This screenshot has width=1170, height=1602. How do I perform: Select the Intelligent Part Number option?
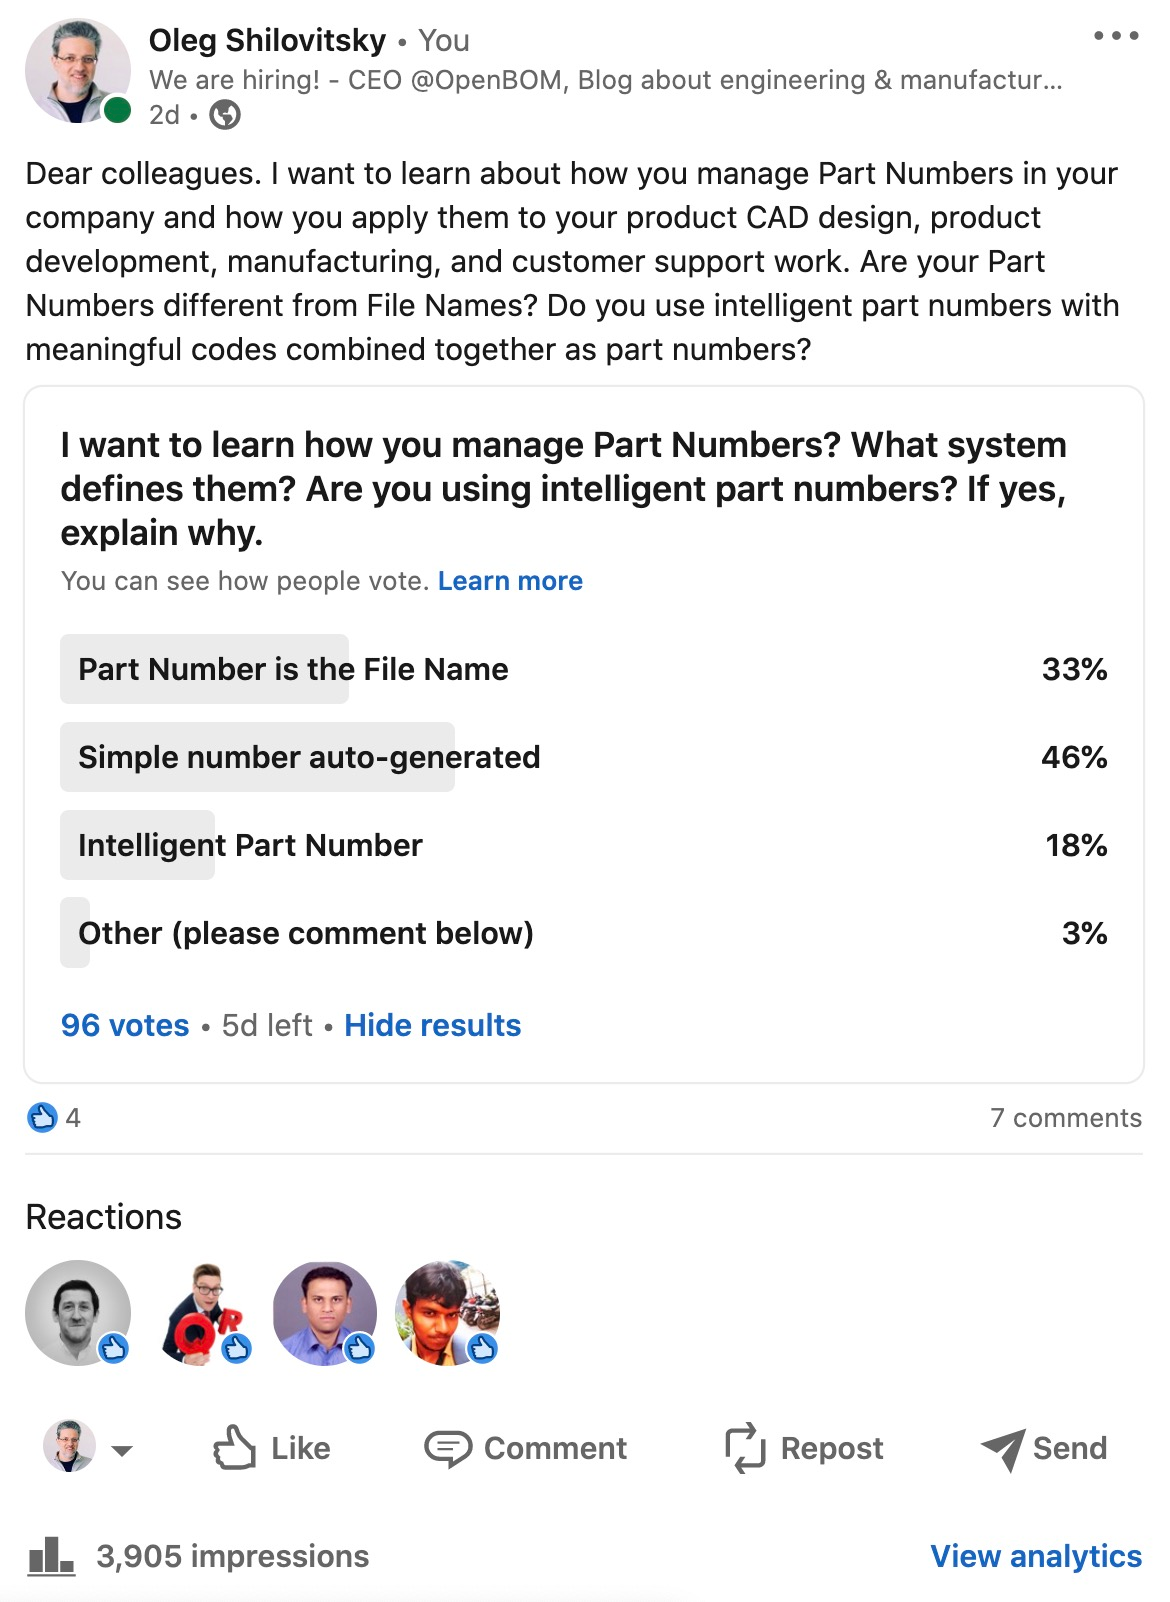(x=584, y=845)
